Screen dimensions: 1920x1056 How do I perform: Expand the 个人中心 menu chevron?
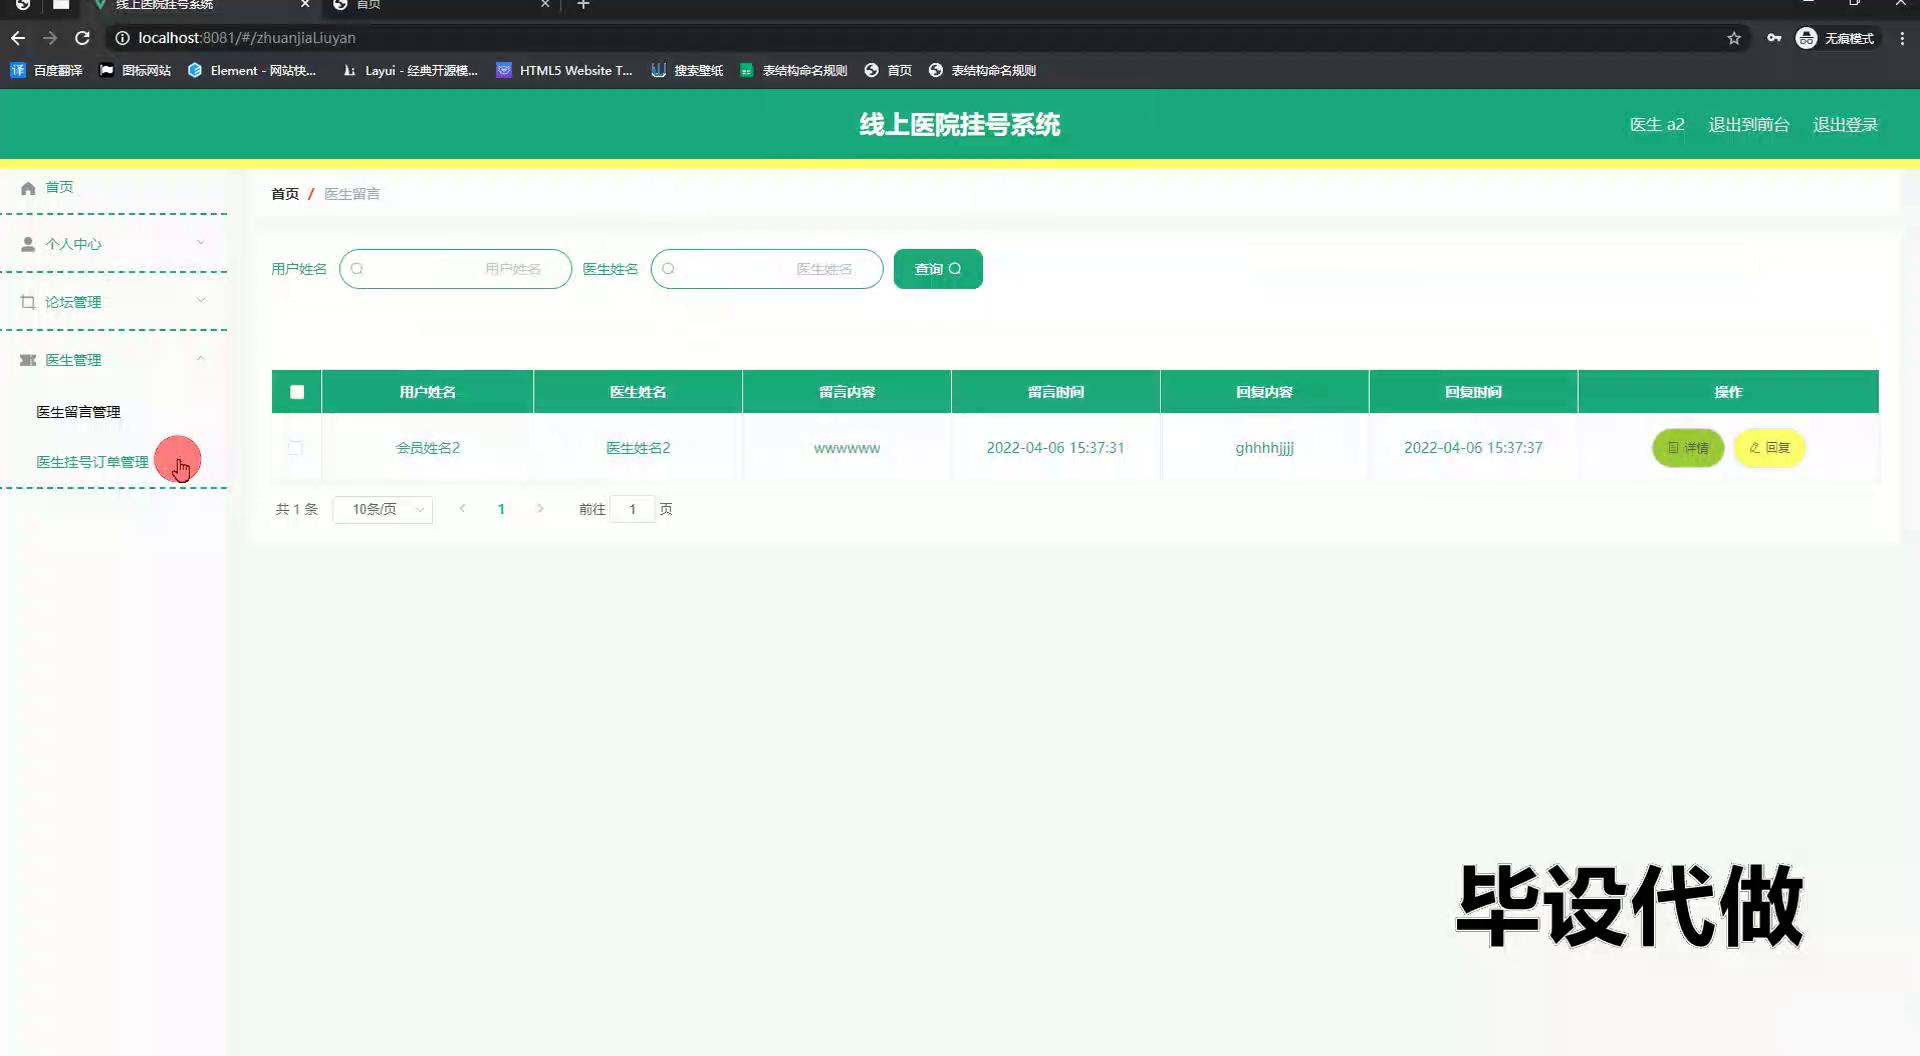201,243
